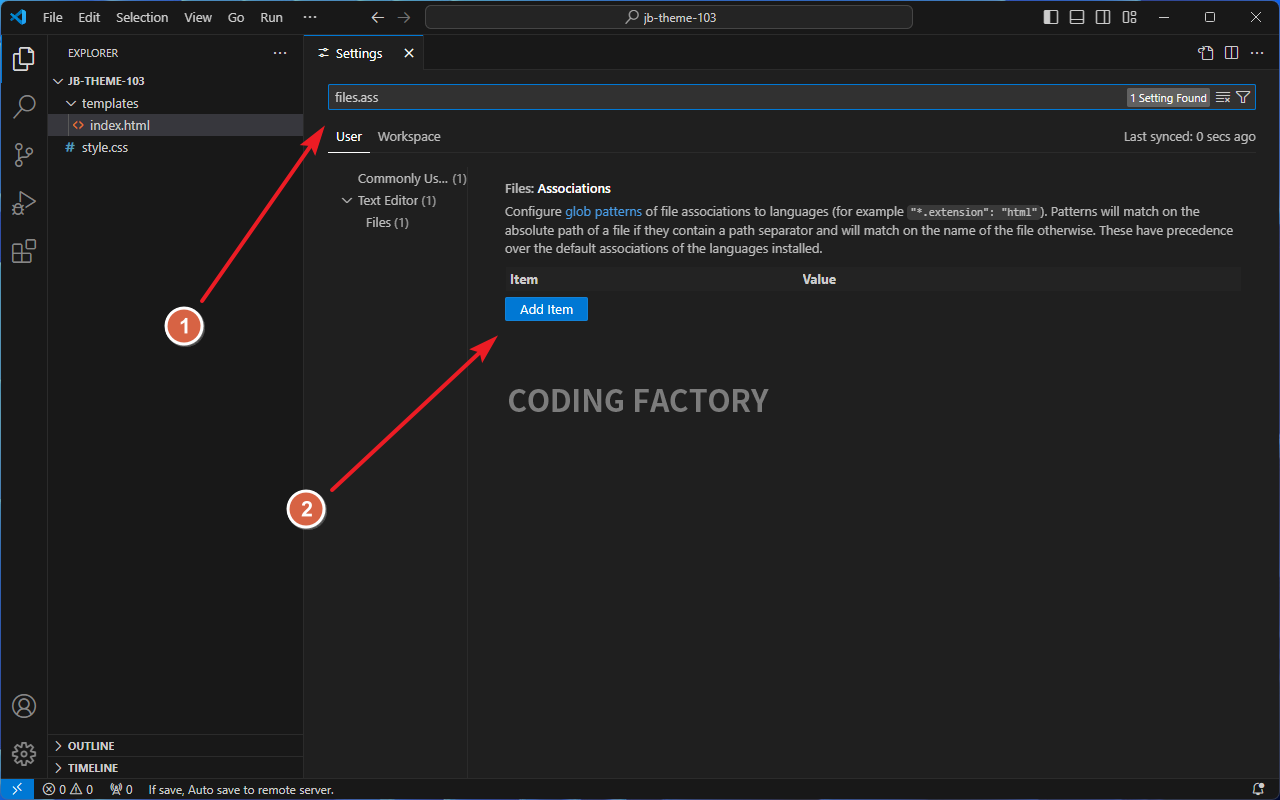Open the Edit menu

click(89, 17)
